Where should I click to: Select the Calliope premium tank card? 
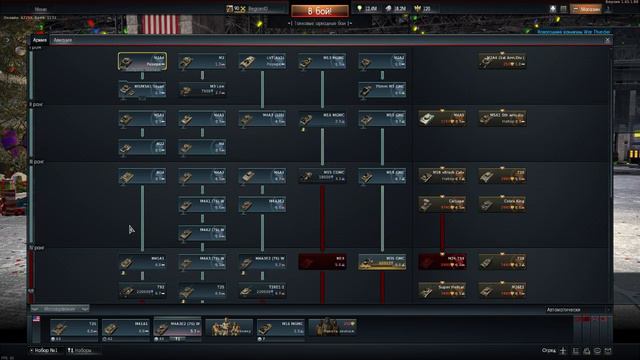[x=442, y=204]
